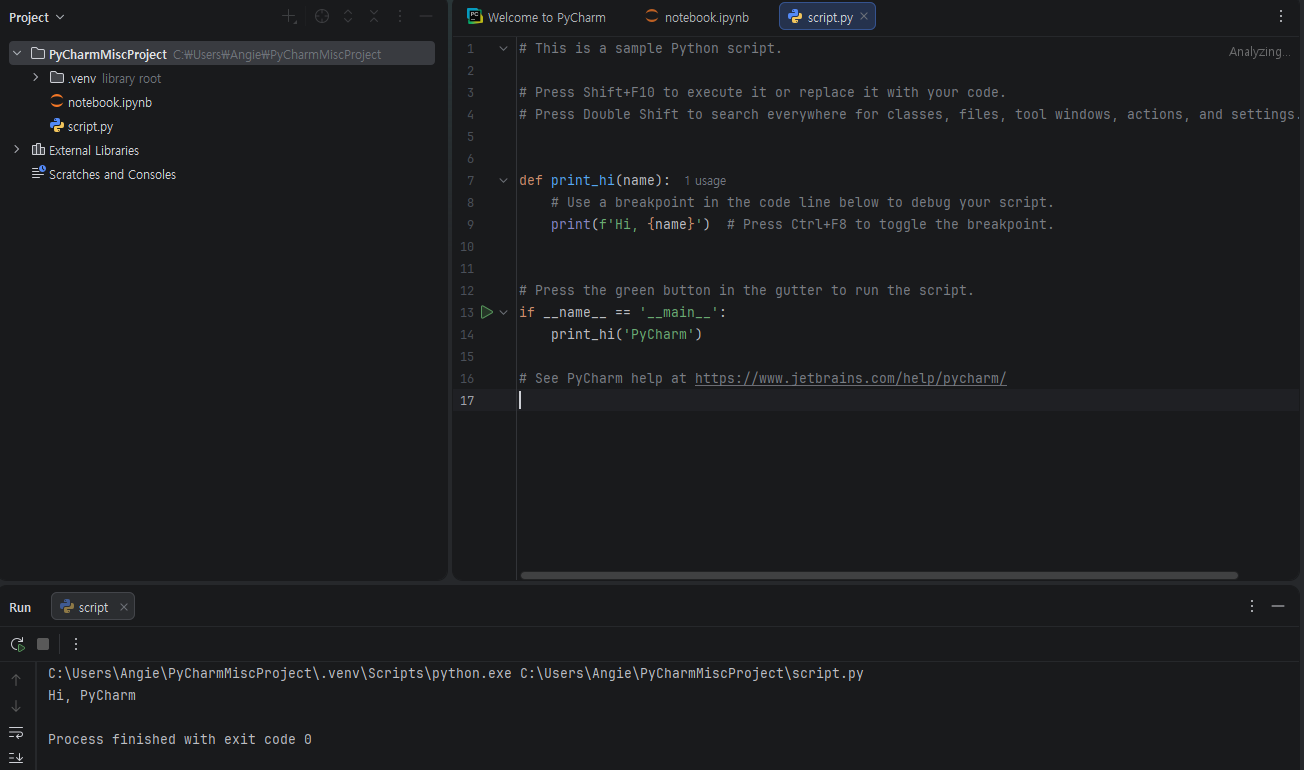Screen dimensions: 1304x770
Task: Click the Rerun script icon in Run panel
Action: 17,644
